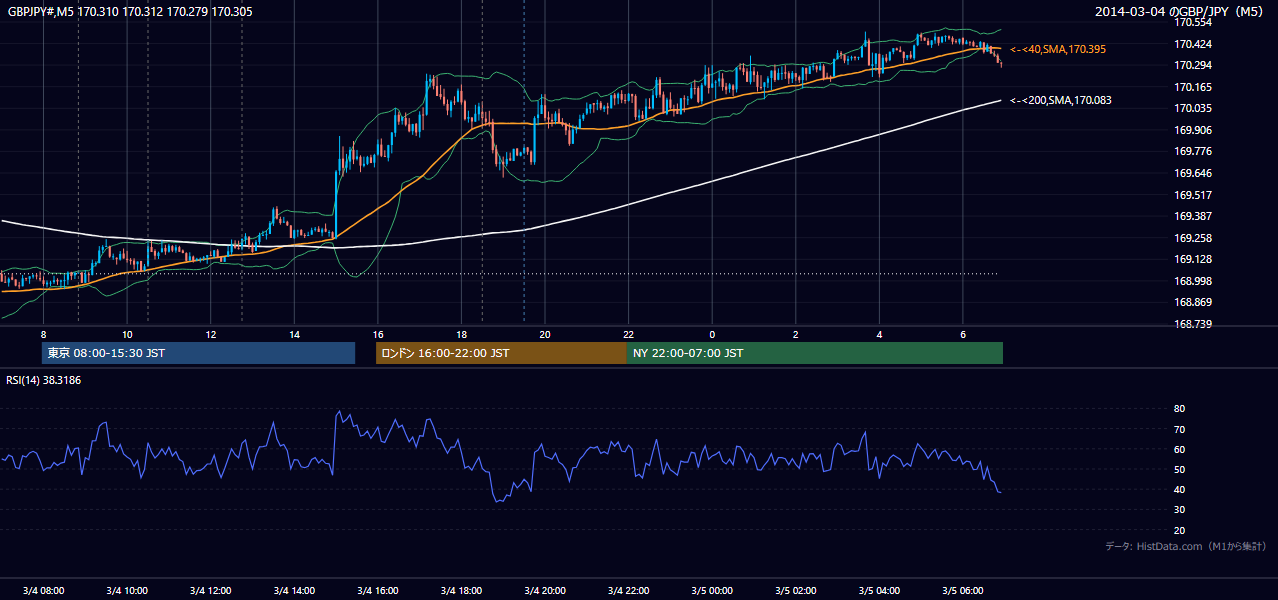Viewport: 1278px width, 600px height.
Task: Click the RSI 20 level label
Action: coord(1179,530)
